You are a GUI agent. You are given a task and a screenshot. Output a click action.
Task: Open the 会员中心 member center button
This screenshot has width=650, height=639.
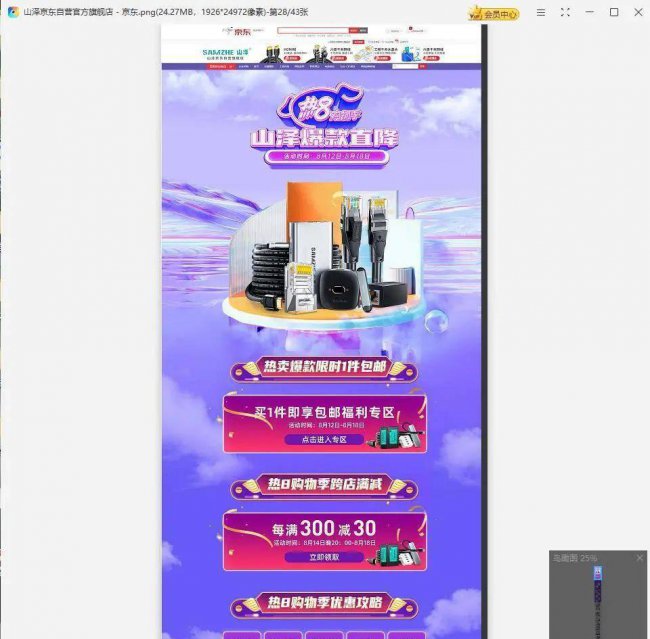coord(493,14)
